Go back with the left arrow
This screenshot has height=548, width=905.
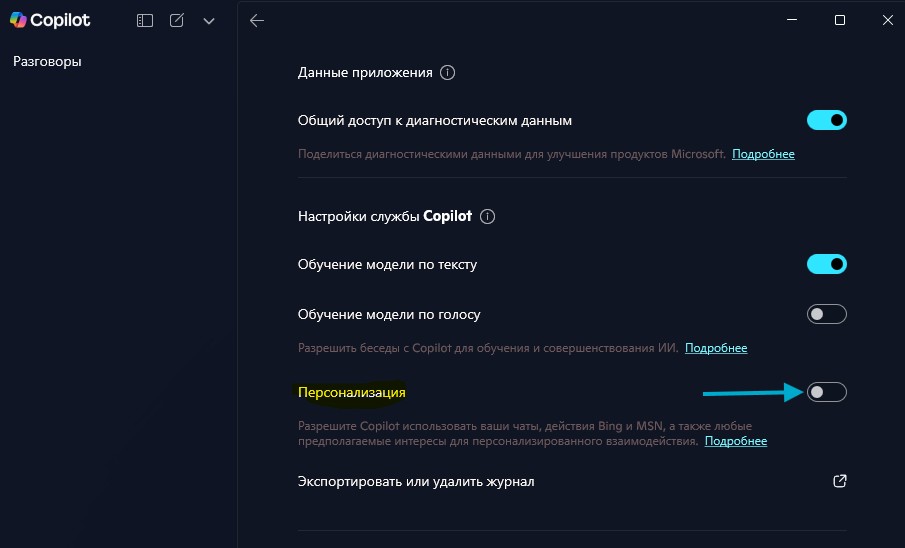(257, 21)
